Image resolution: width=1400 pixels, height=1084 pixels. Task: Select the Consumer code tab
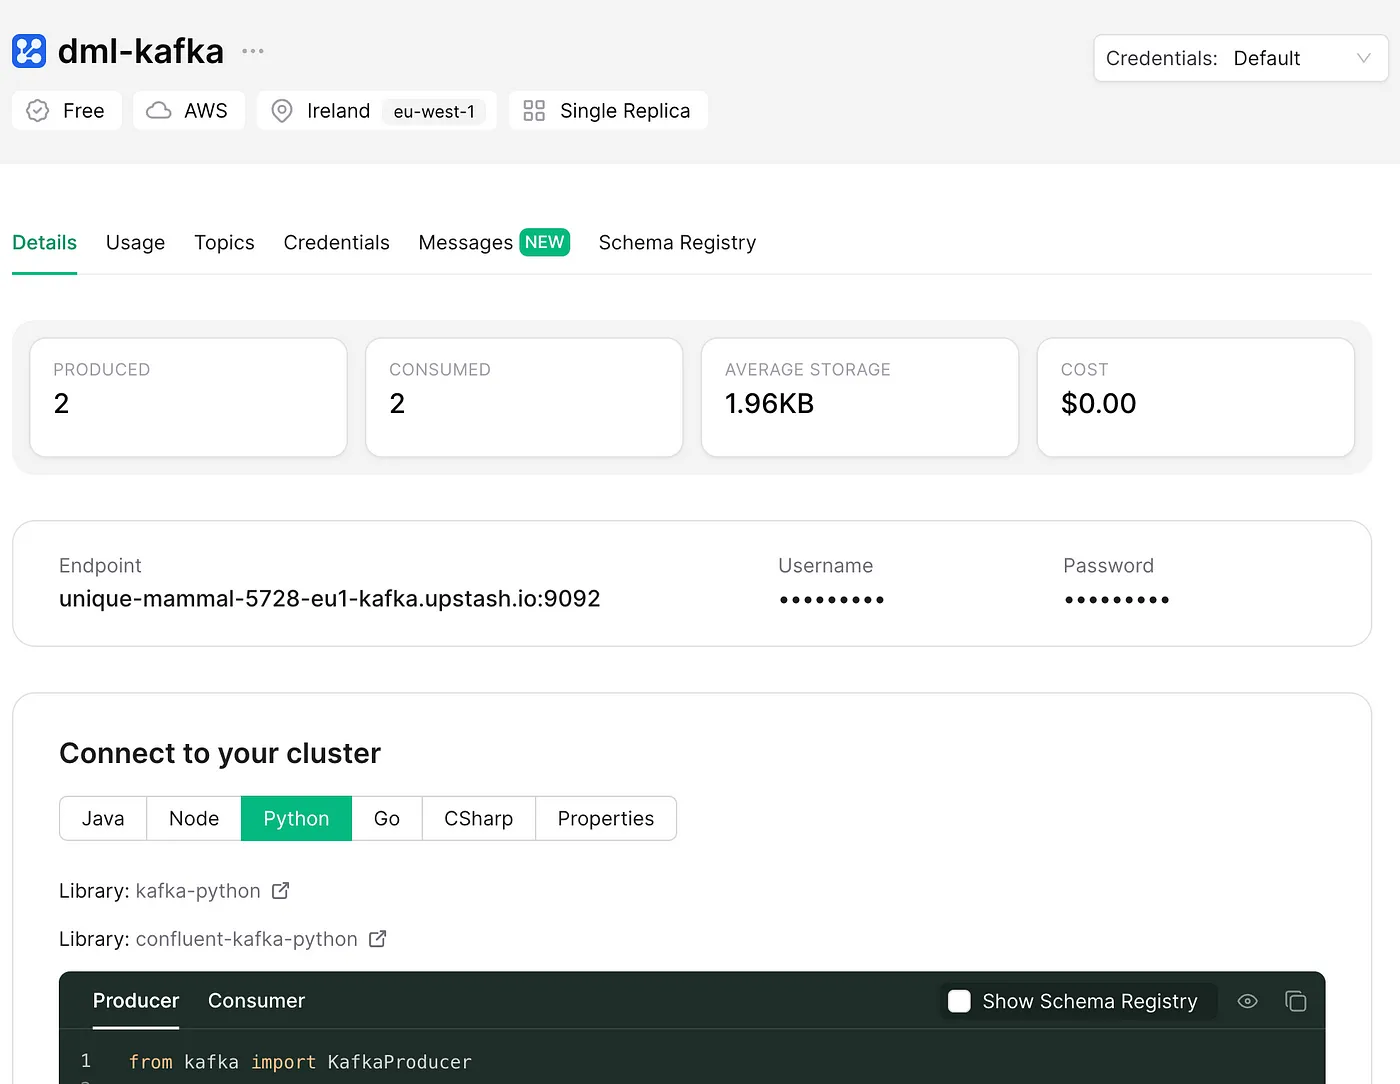[256, 1001]
